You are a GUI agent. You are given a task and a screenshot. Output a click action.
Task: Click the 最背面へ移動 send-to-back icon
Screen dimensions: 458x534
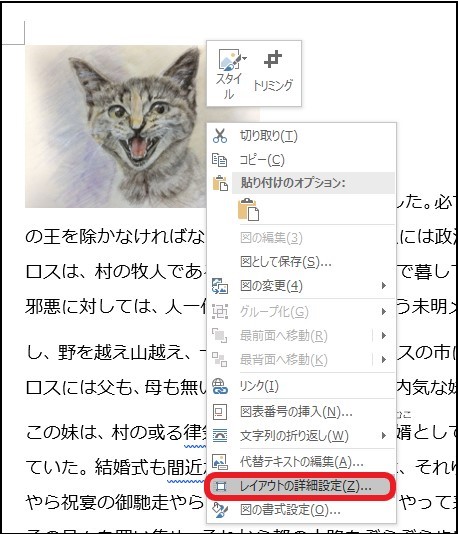(220, 360)
